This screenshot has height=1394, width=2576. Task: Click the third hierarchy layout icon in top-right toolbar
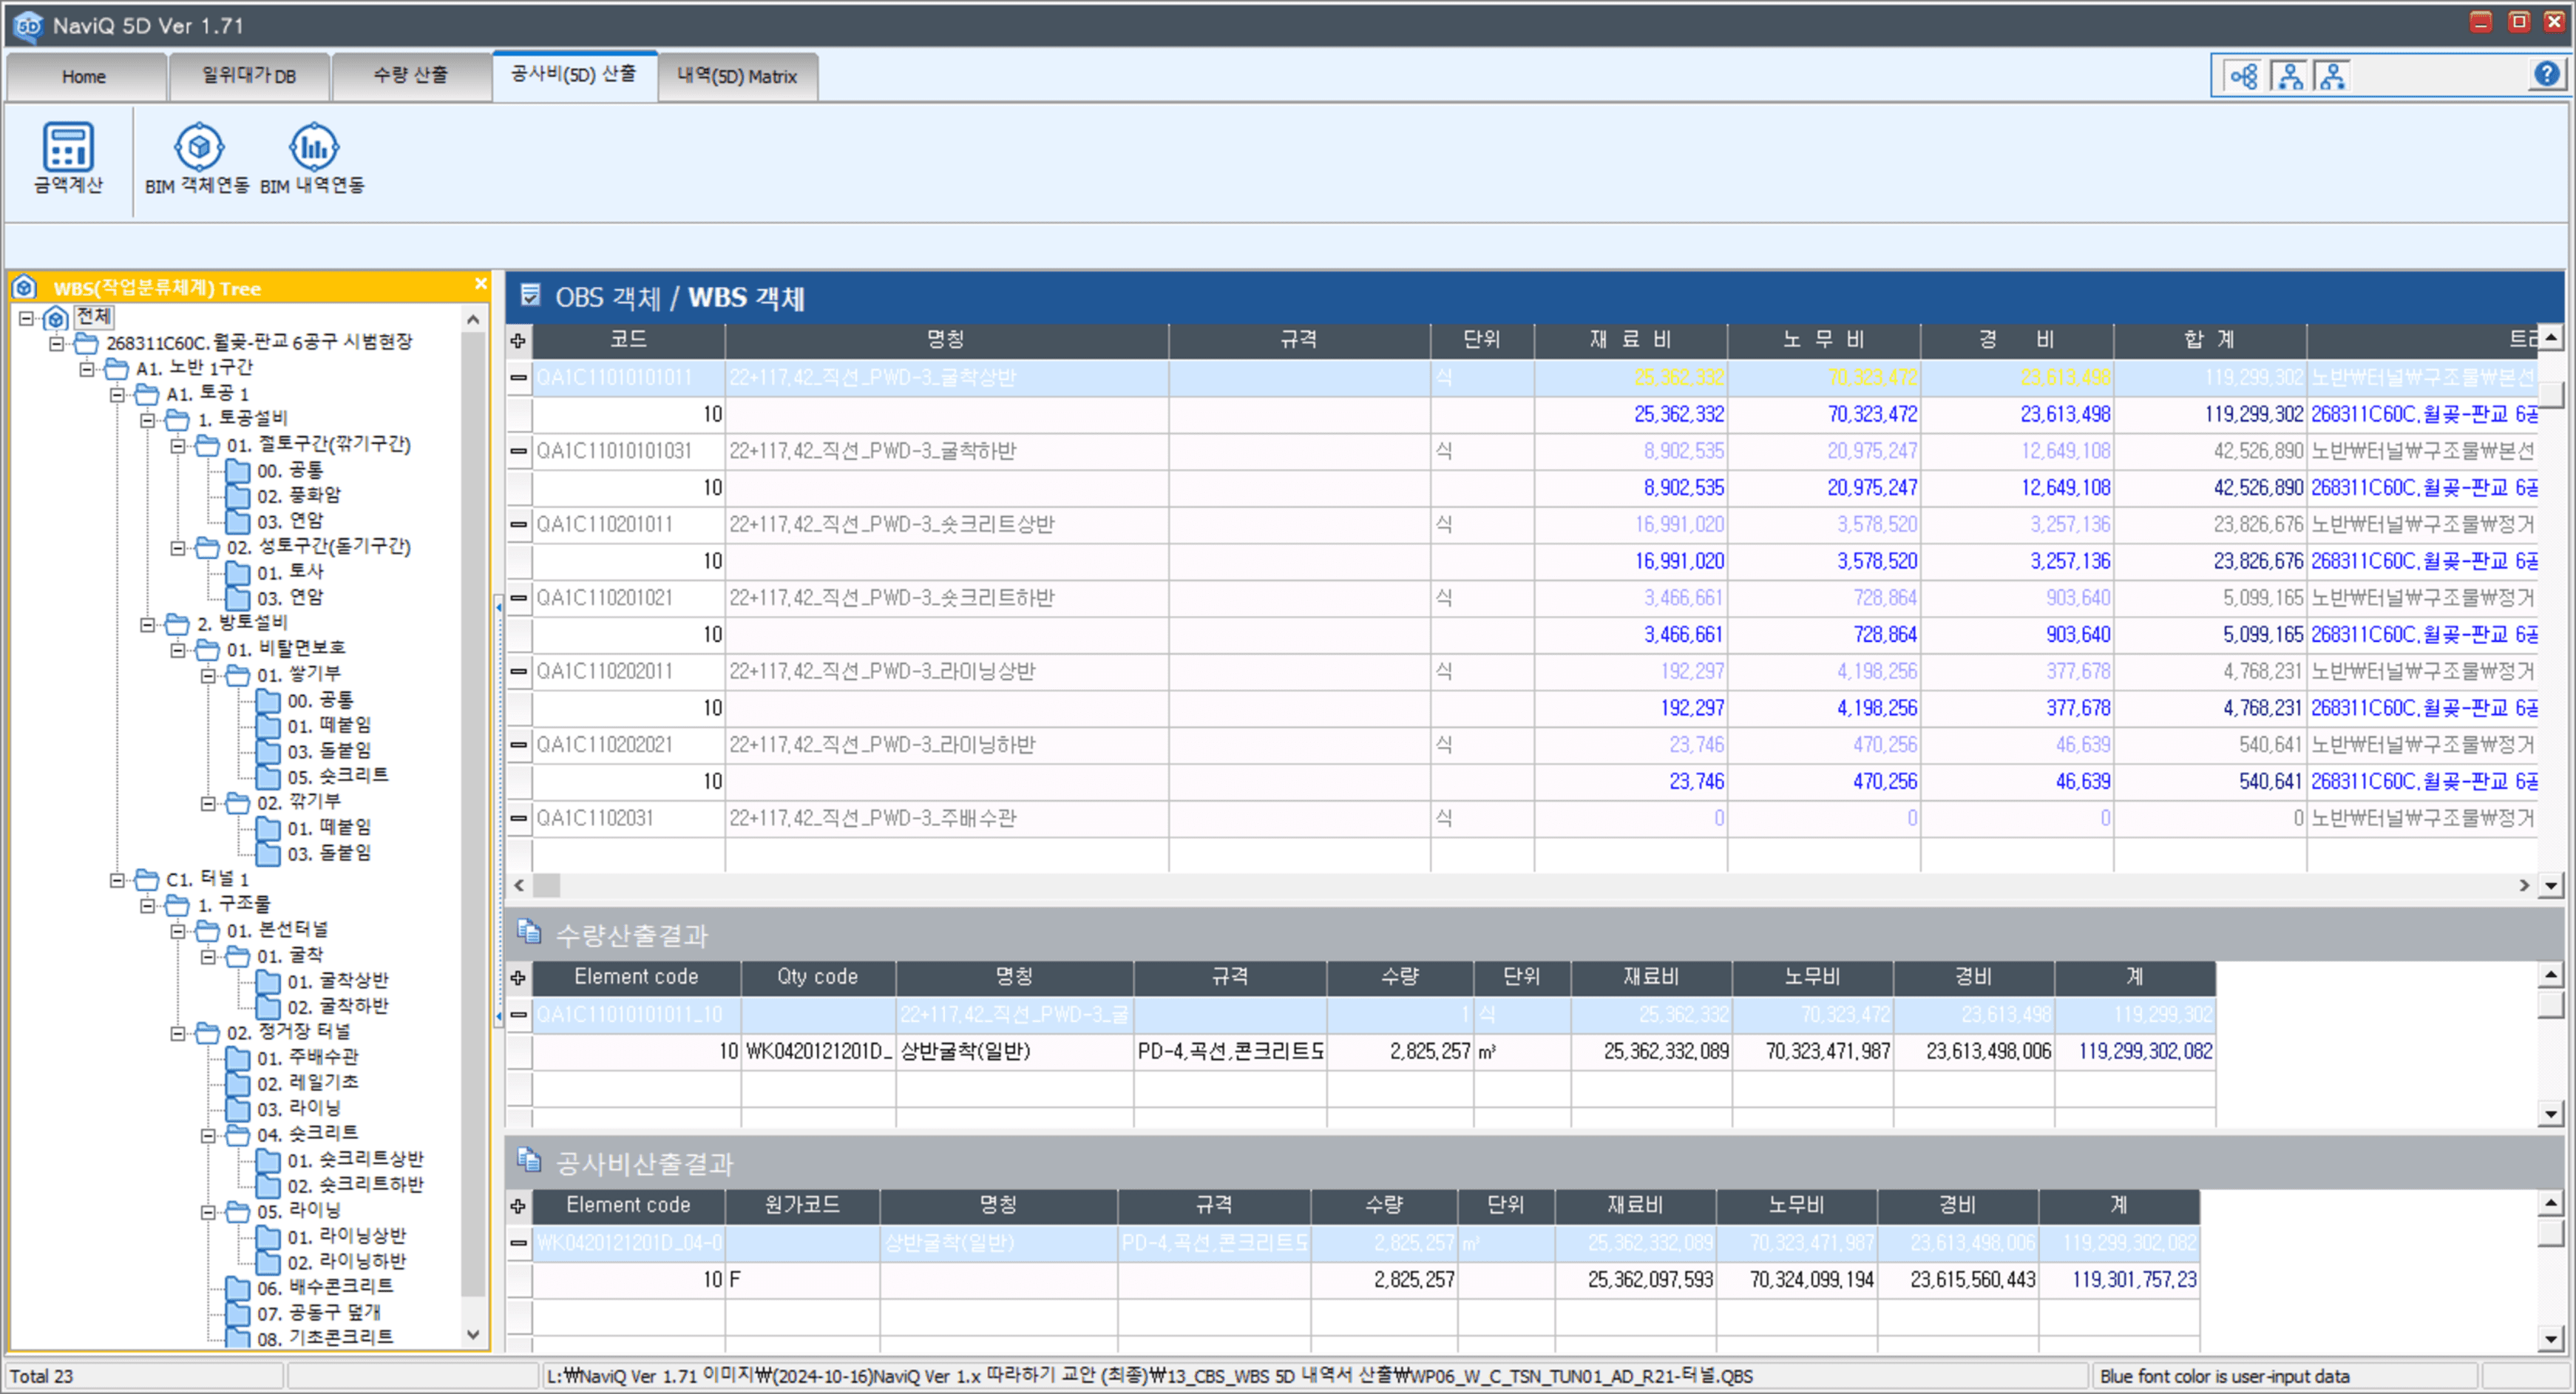[x=2332, y=76]
